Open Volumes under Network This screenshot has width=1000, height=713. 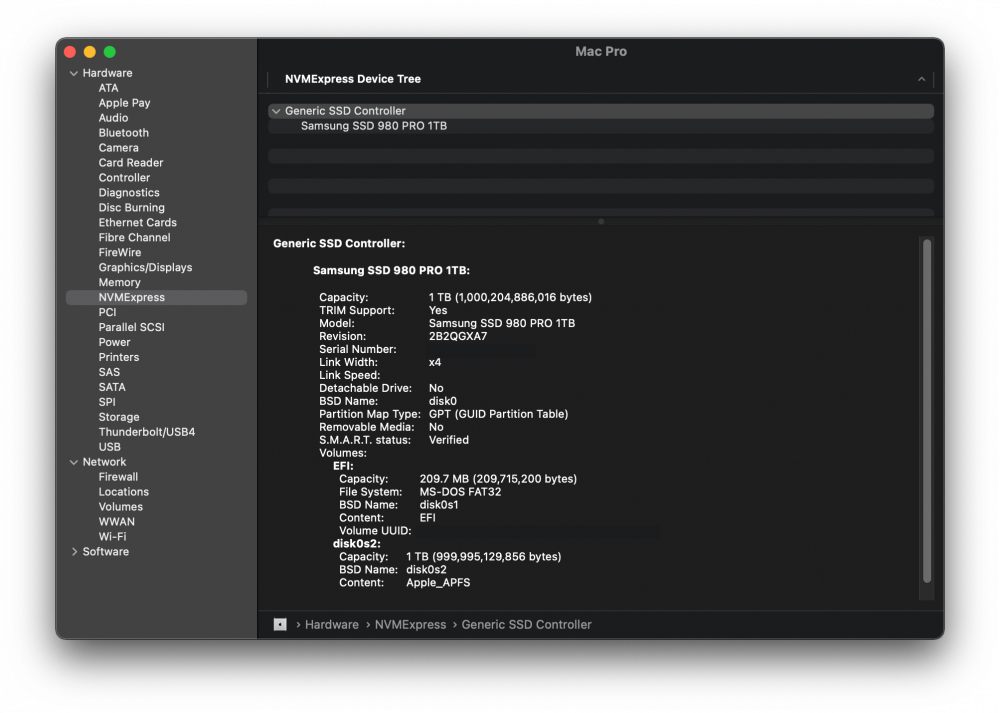[121, 507]
